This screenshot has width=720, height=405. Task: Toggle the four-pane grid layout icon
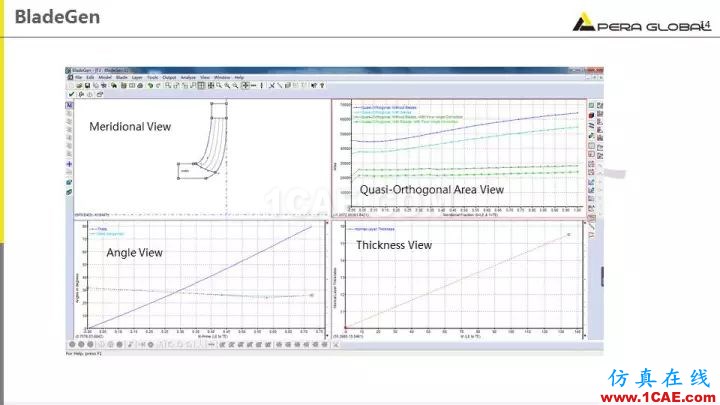201,85
